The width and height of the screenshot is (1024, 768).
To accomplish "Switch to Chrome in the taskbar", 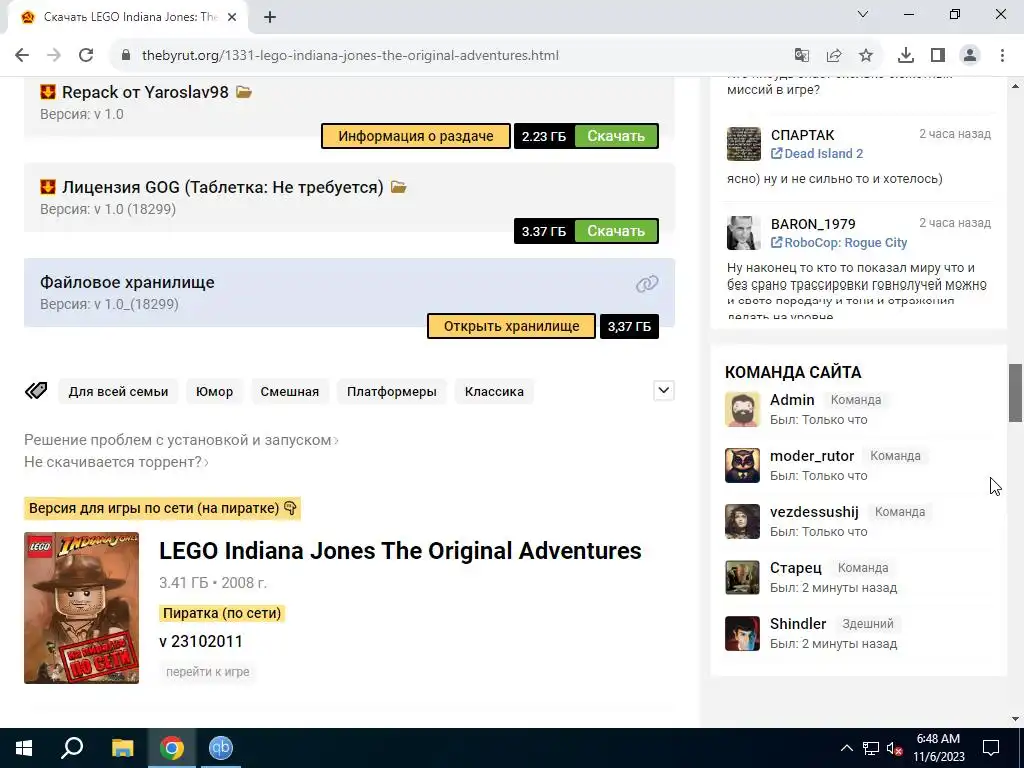I will click(x=172, y=748).
